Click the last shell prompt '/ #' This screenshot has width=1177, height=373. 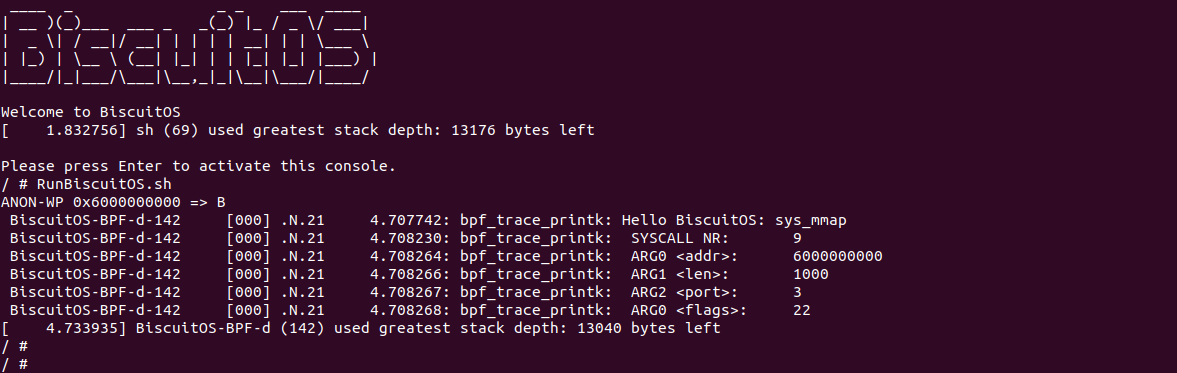[14, 365]
